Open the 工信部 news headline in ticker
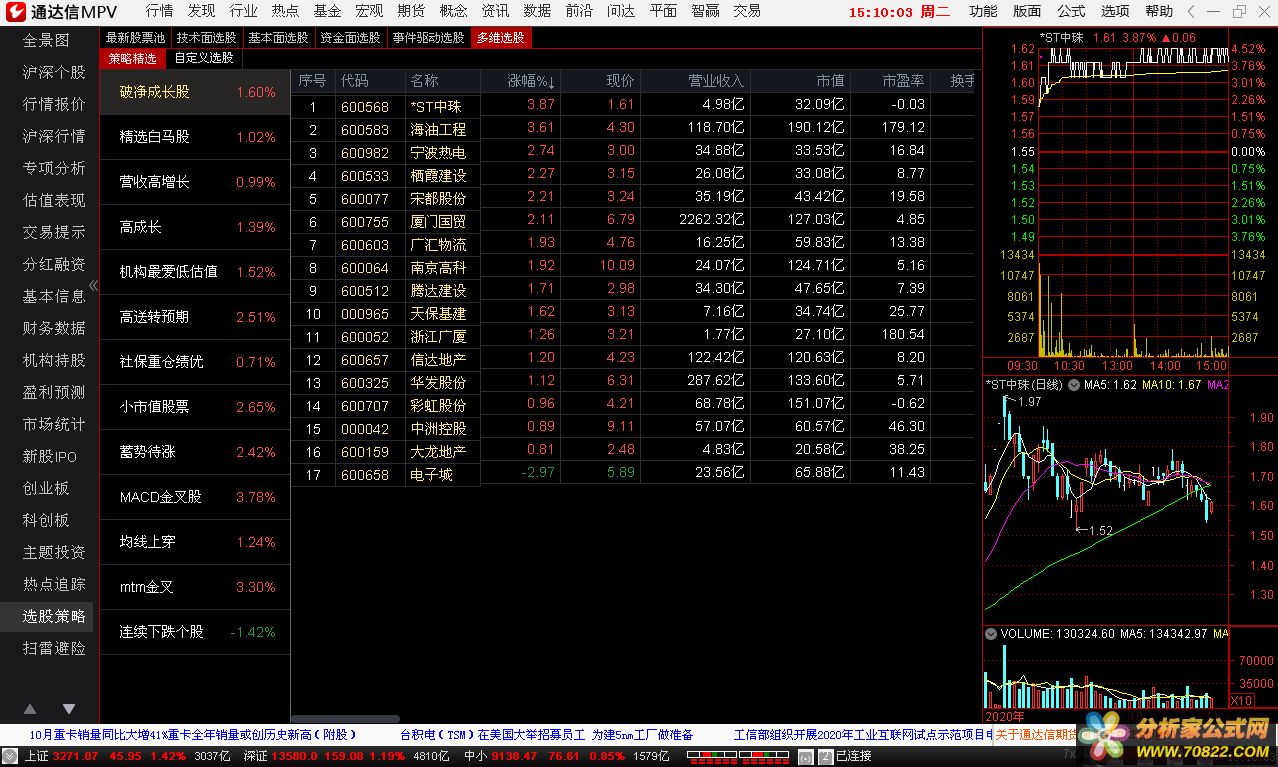The height and width of the screenshot is (767, 1278). click(x=863, y=734)
